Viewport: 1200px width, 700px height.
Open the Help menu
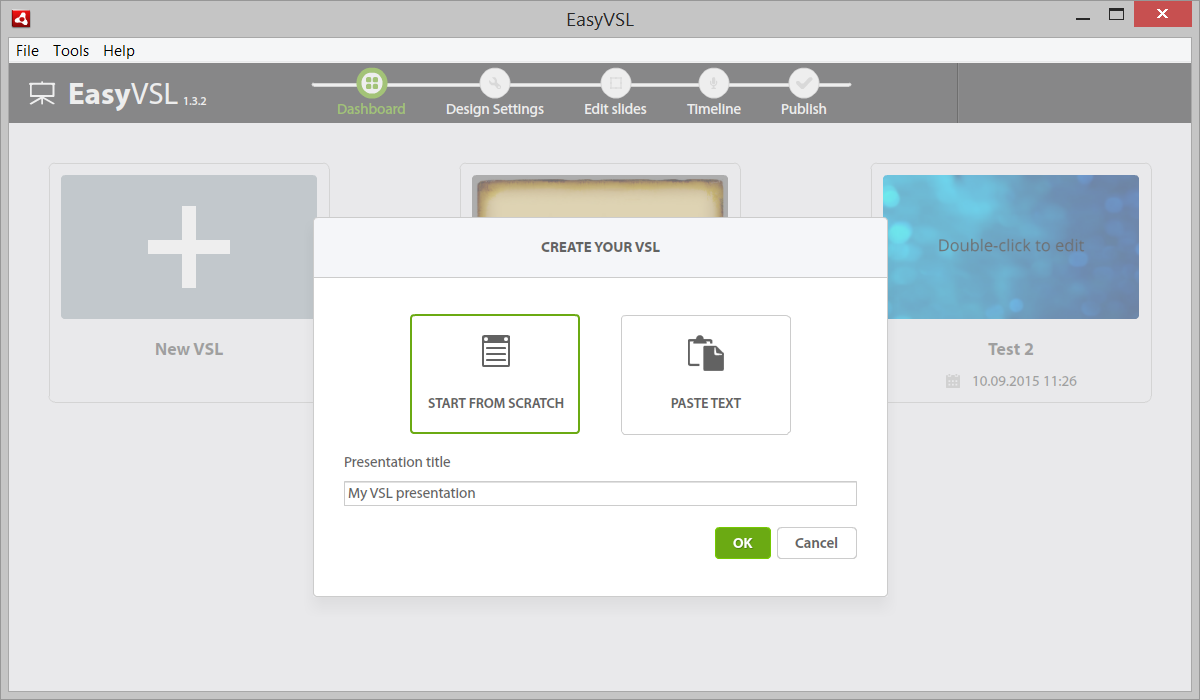point(119,50)
